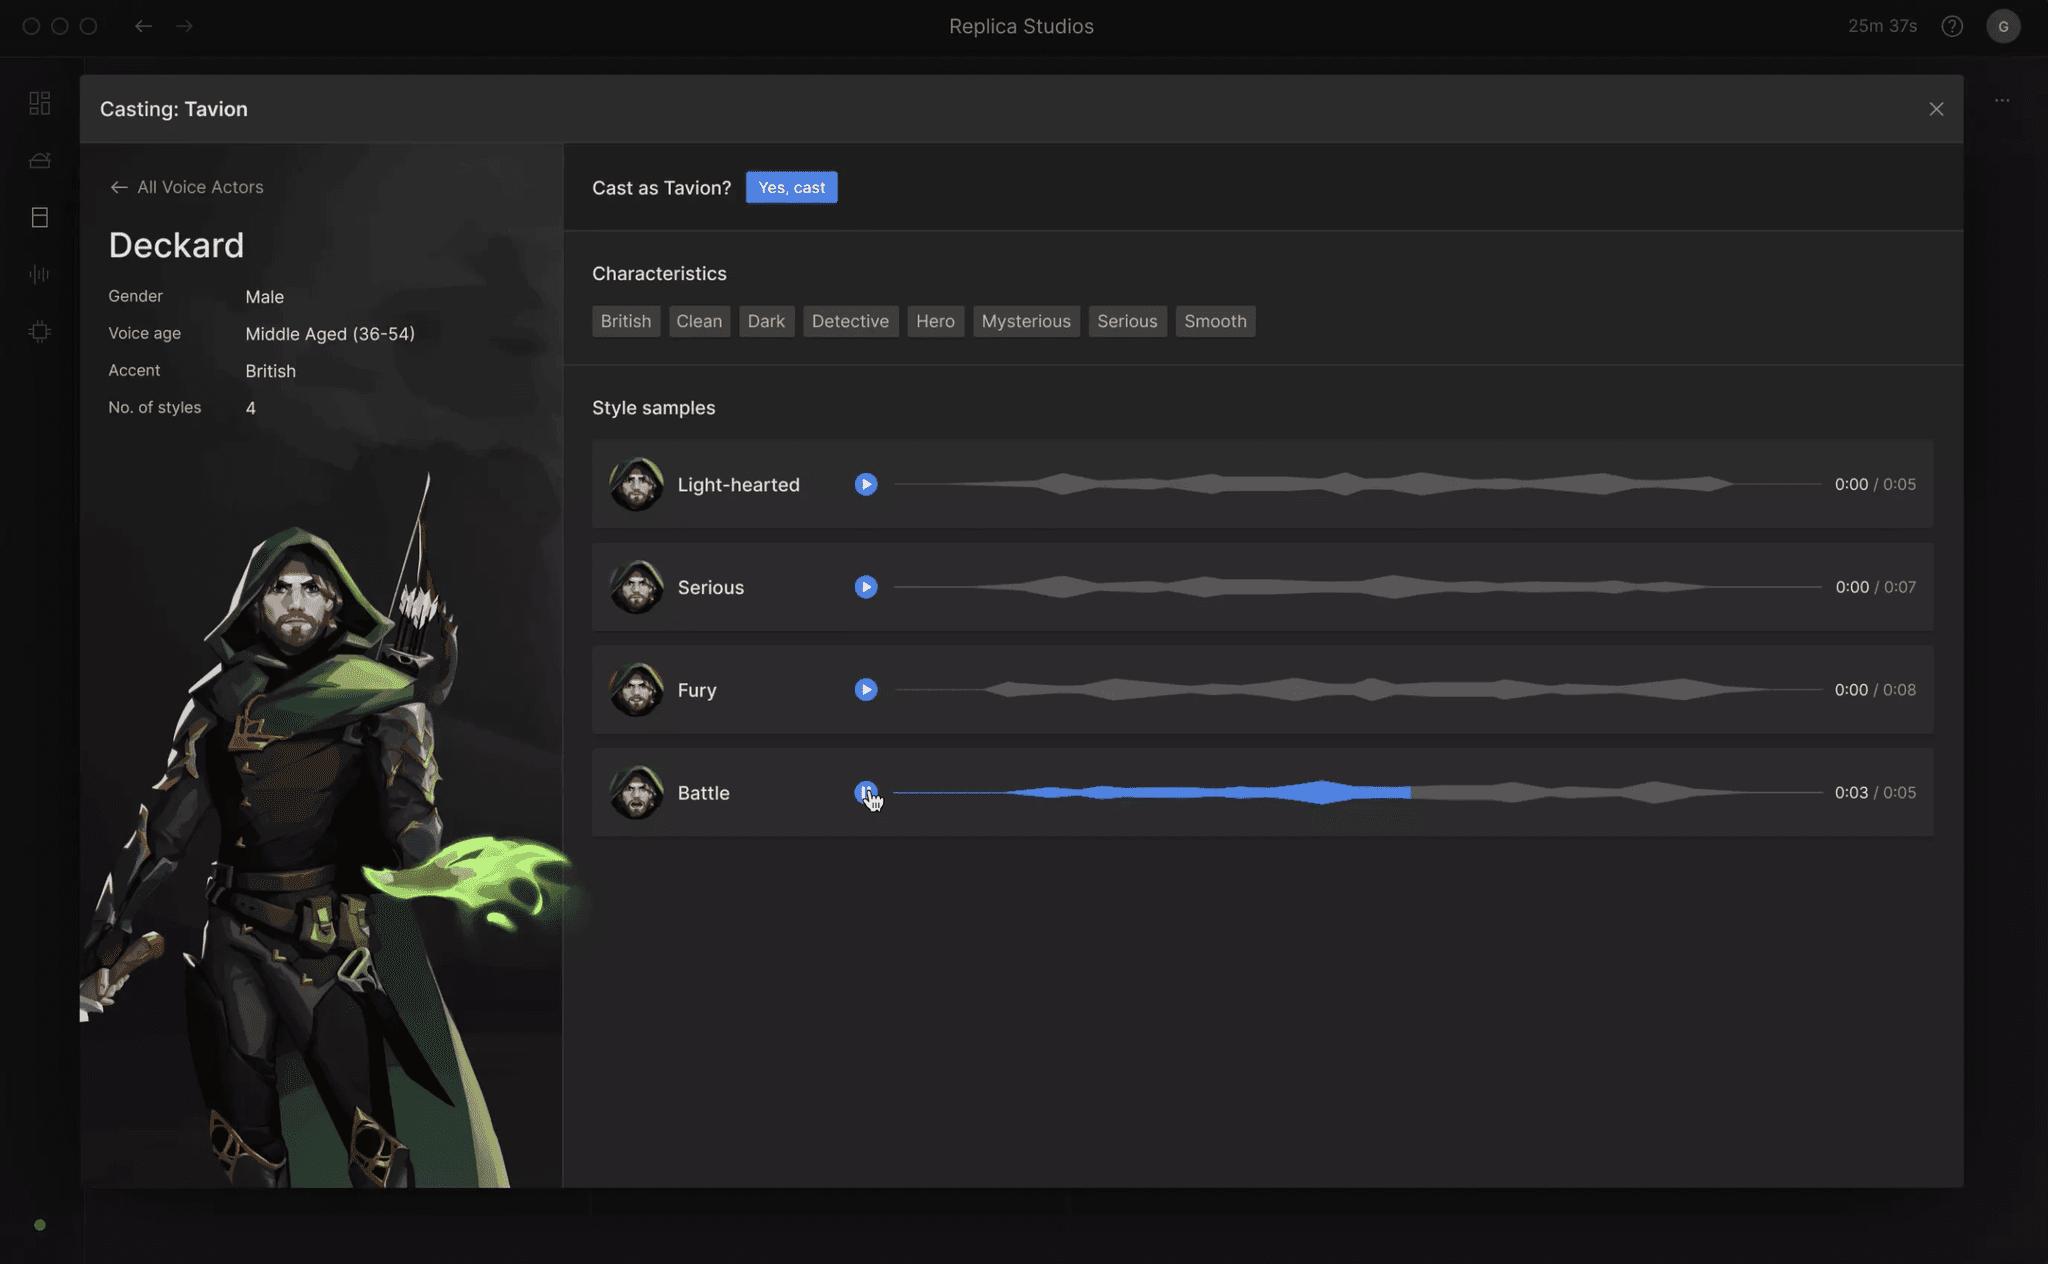This screenshot has width=2048, height=1264.
Task: Seek within the Serious sample waveform
Action: click(1350, 587)
